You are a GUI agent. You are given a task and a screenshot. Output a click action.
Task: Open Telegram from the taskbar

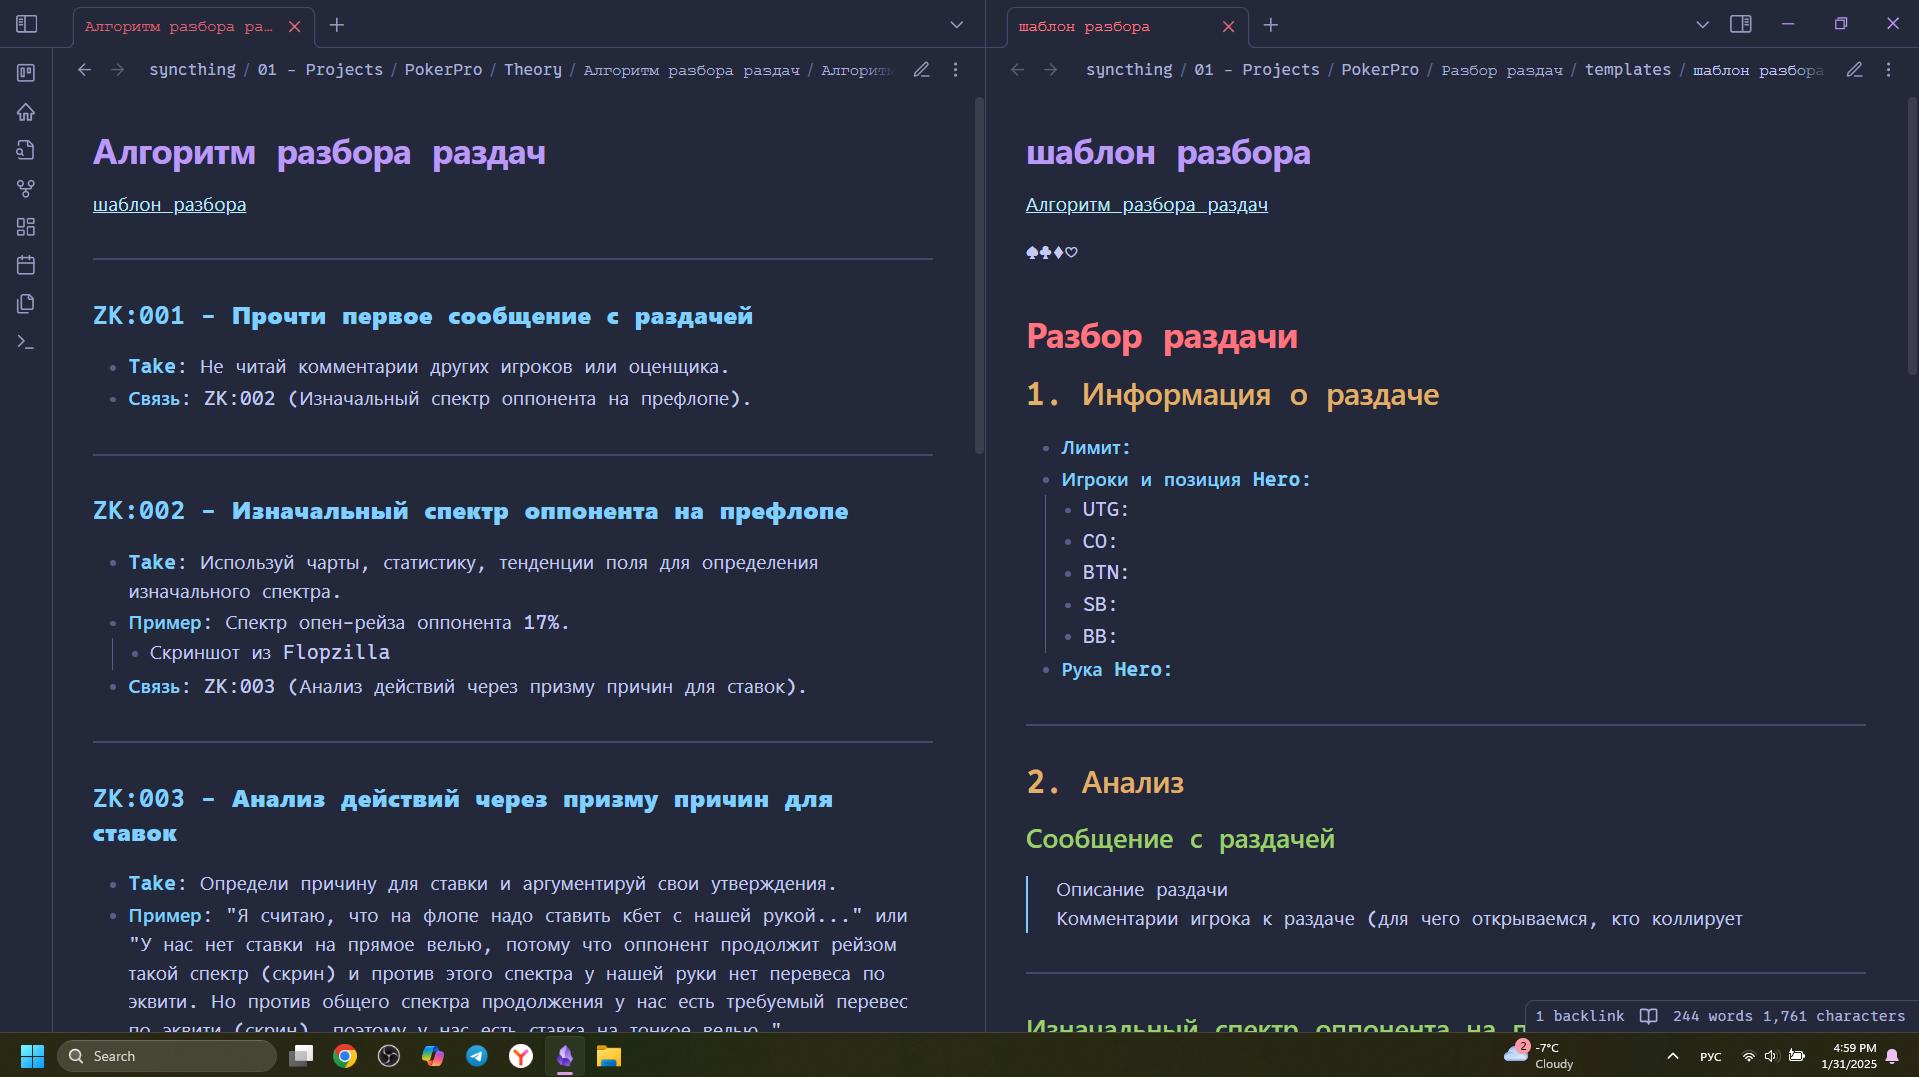pos(477,1056)
